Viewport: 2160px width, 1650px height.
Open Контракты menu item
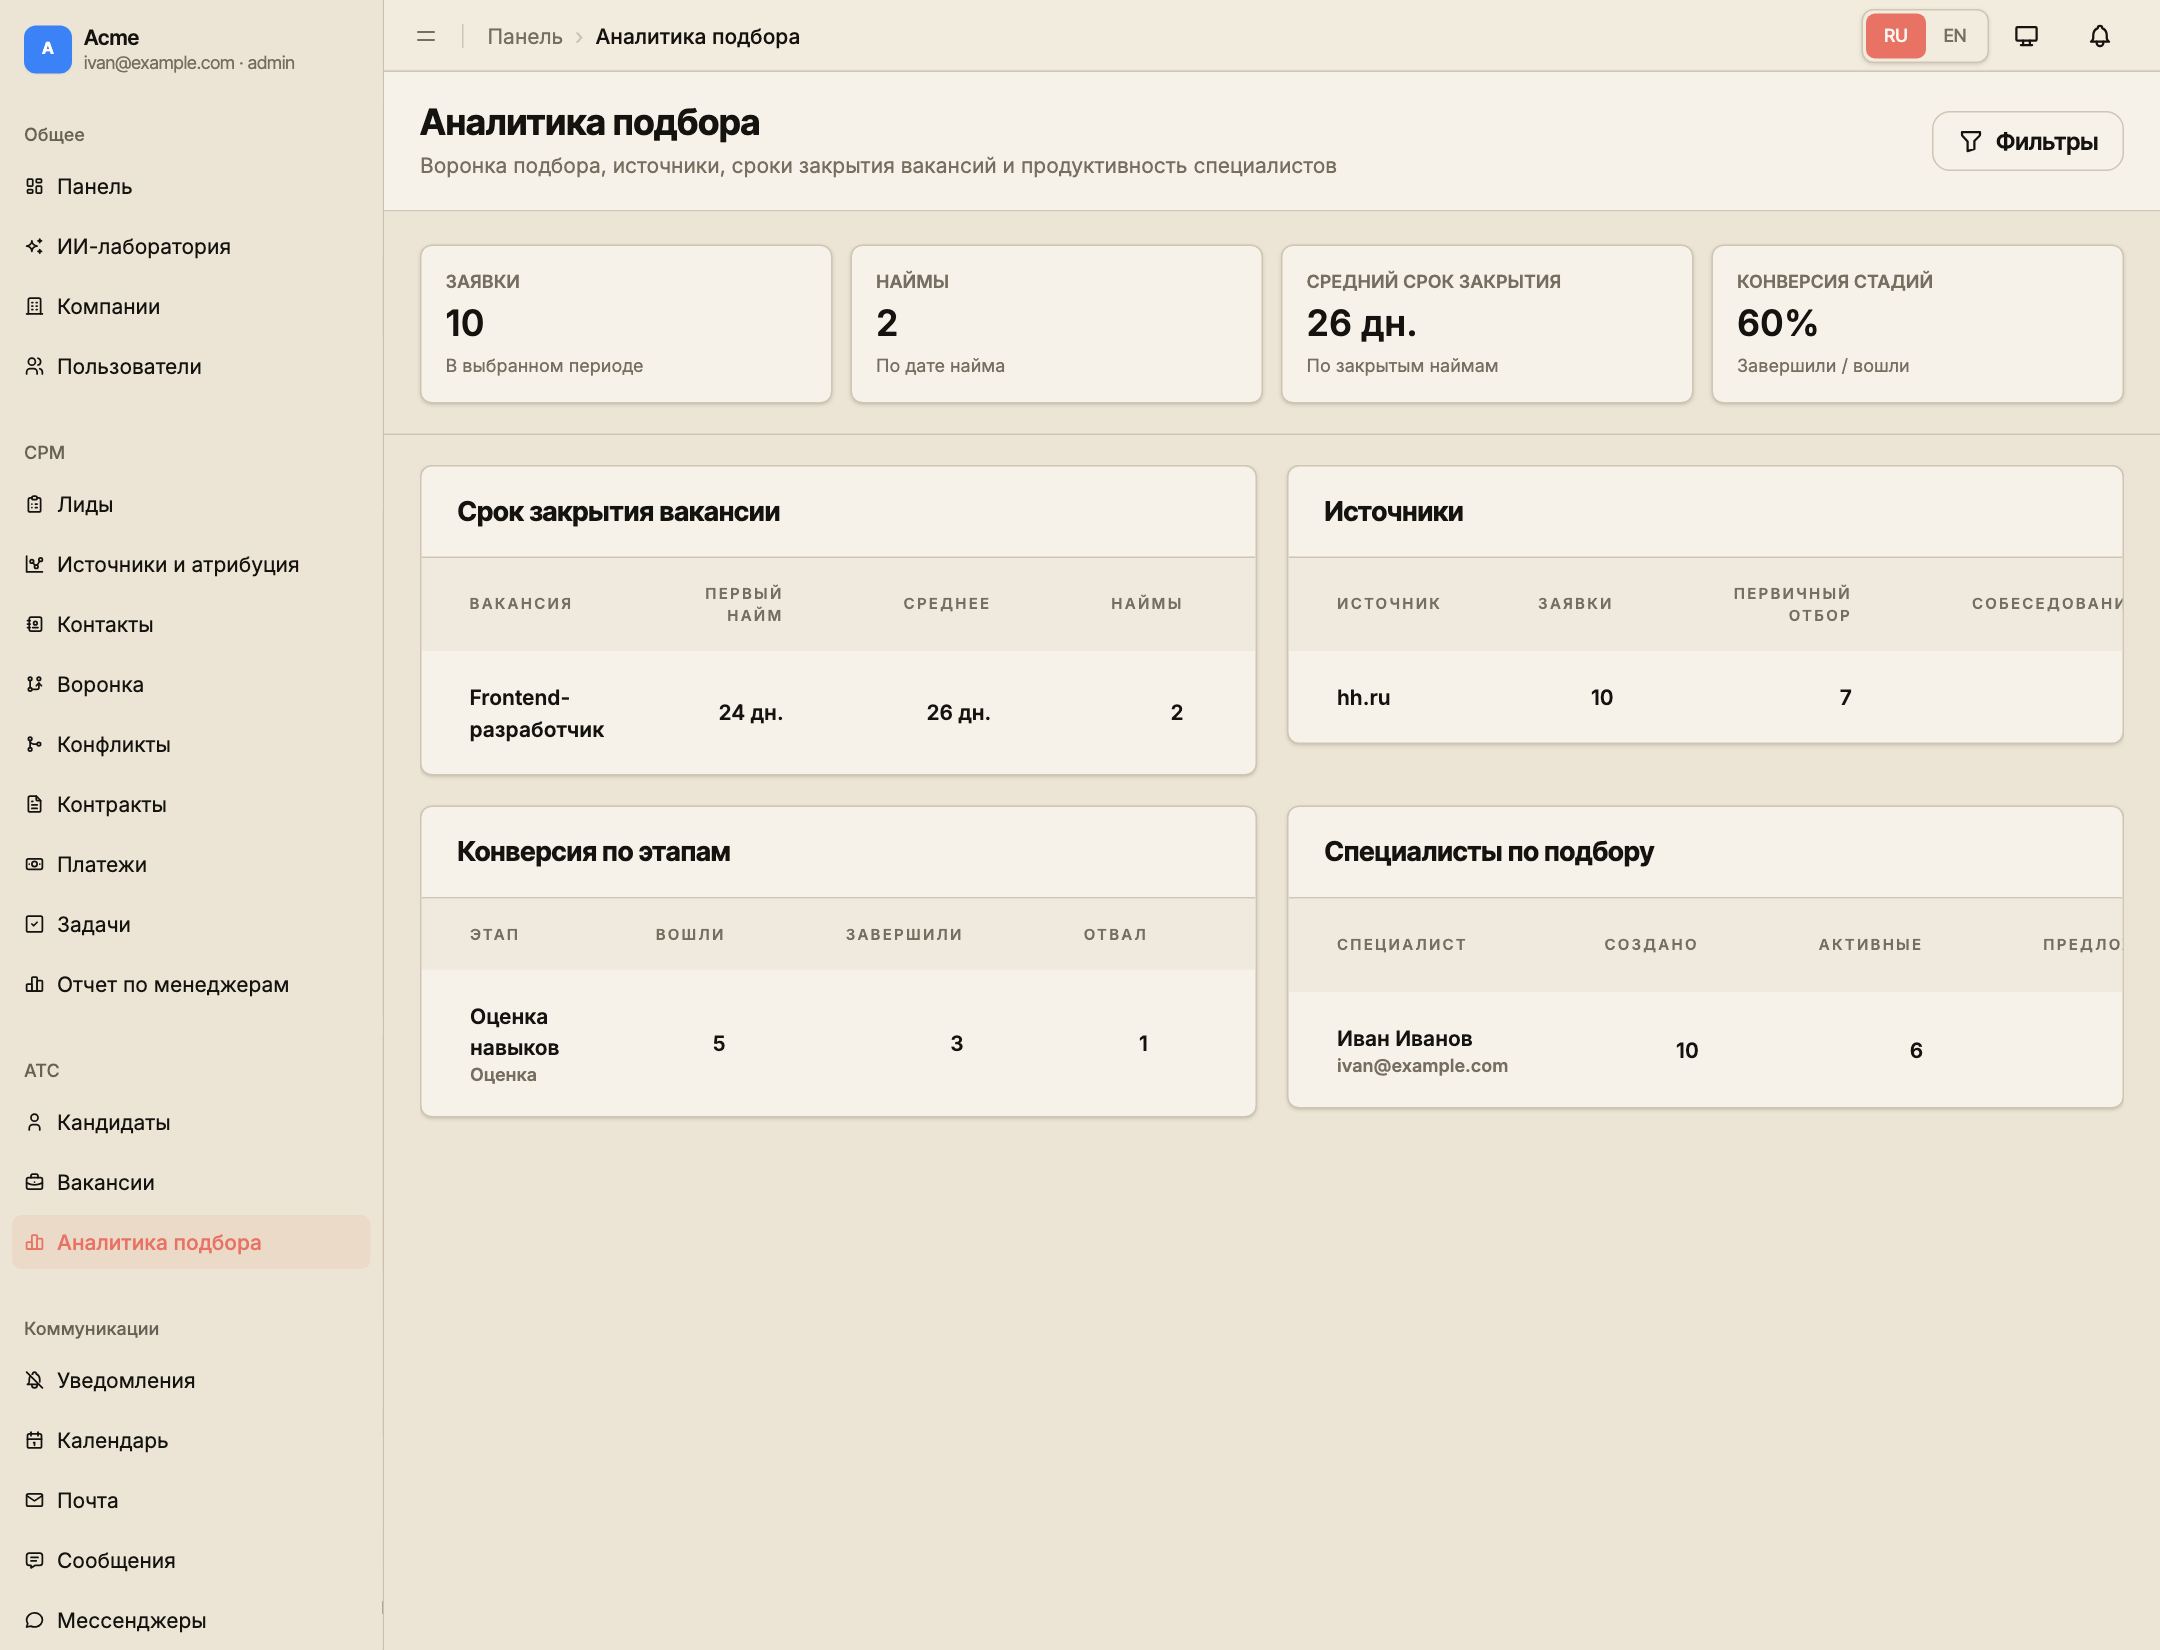pyautogui.click(x=191, y=804)
